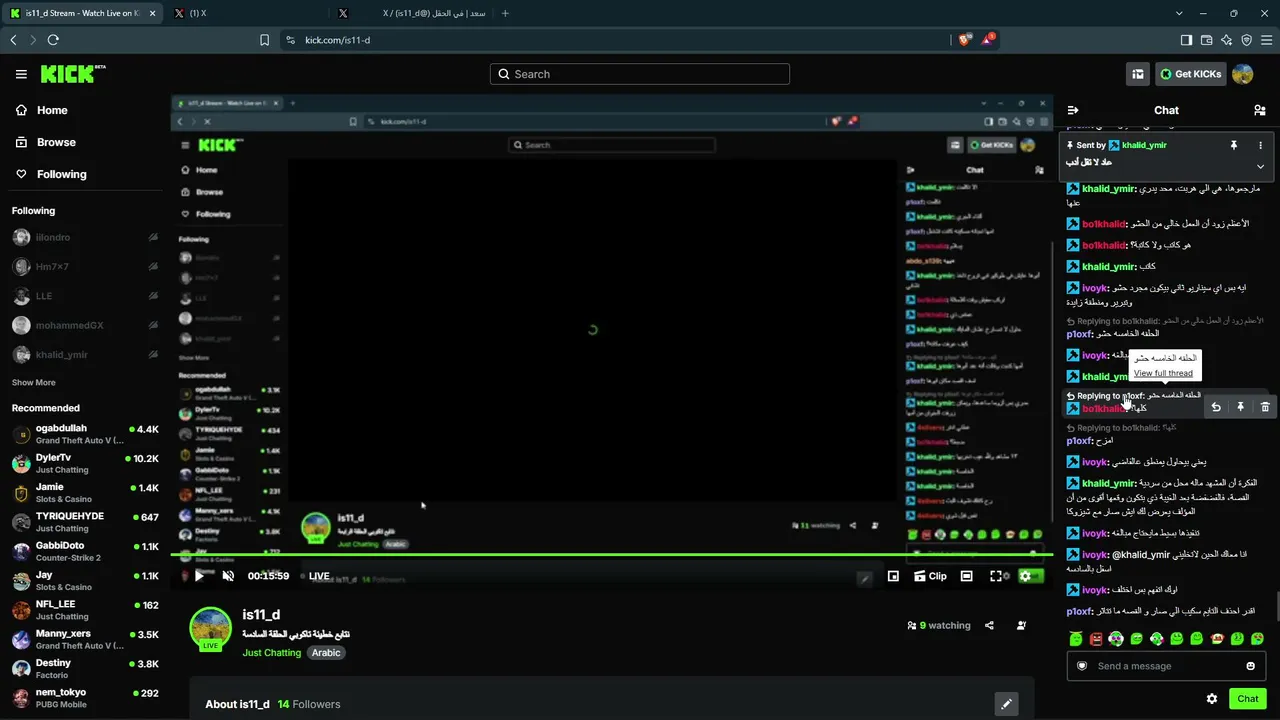Collapse the chat panel

(x=1073, y=110)
